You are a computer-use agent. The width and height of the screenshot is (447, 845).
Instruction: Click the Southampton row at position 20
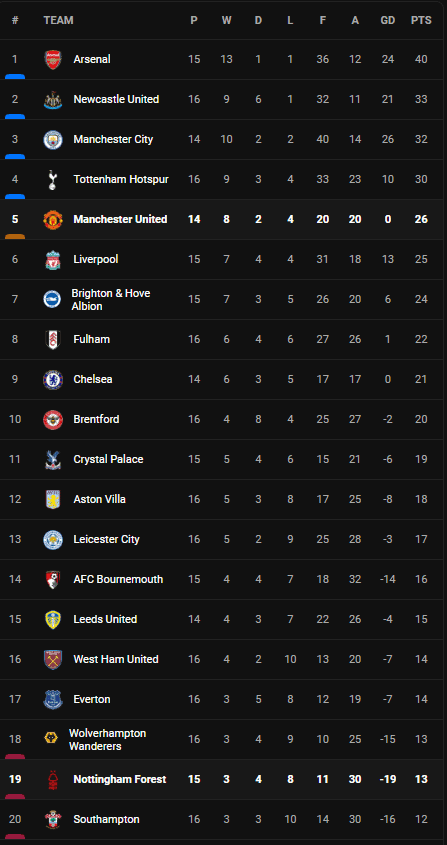click(x=223, y=819)
